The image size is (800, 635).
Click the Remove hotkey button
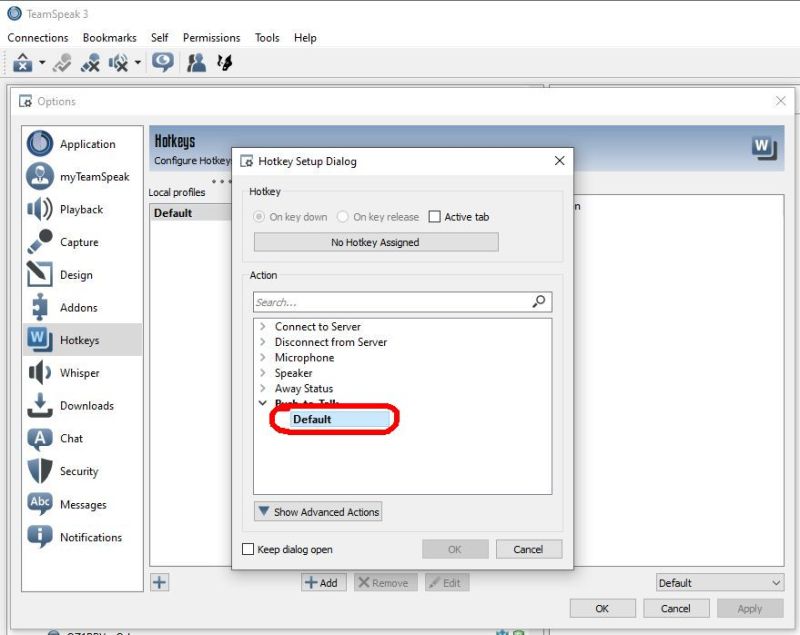click(385, 582)
